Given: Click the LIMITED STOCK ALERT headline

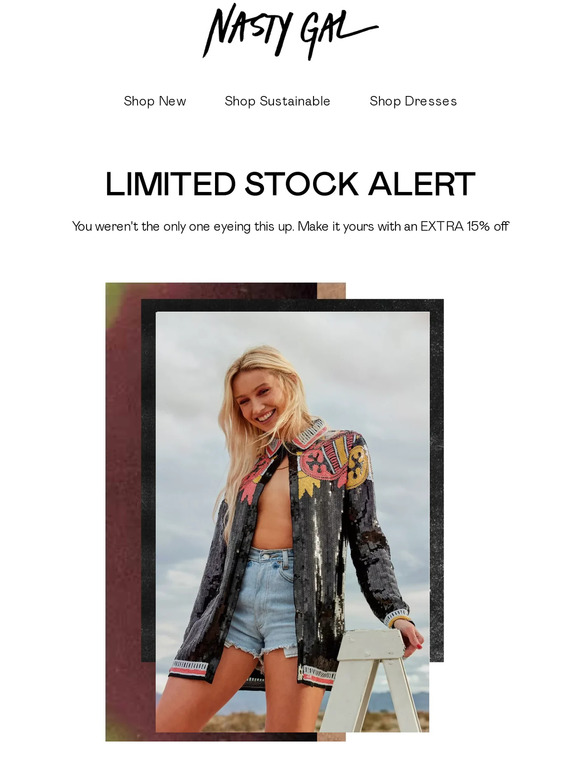Looking at the screenshot, I should click(x=290, y=184).
